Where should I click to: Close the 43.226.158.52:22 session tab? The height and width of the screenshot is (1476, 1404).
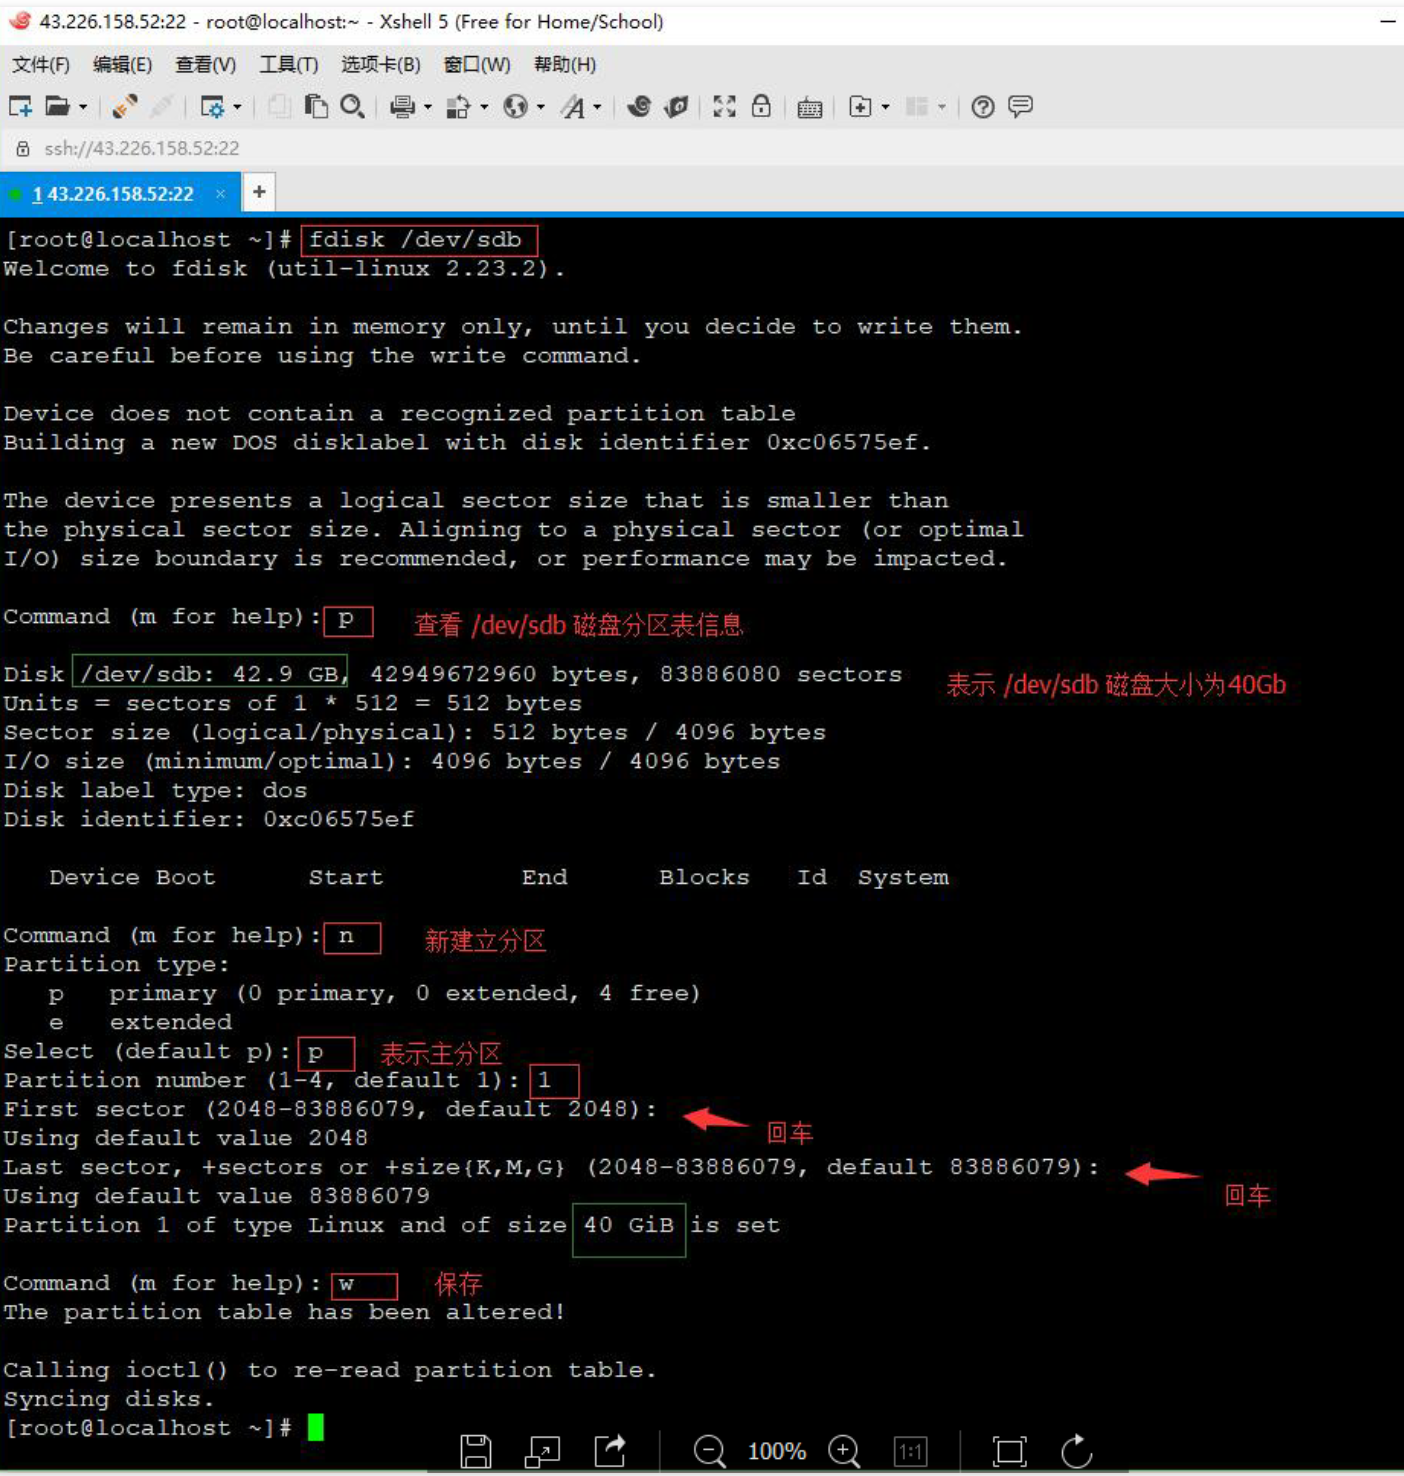(x=220, y=194)
